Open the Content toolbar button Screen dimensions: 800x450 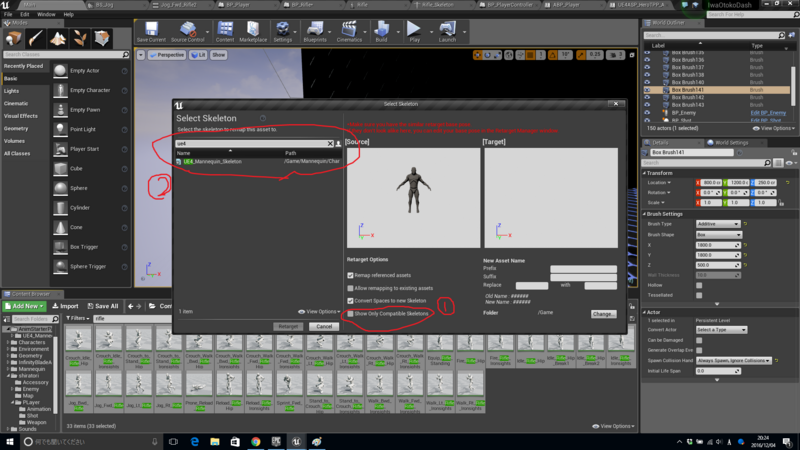pos(224,32)
